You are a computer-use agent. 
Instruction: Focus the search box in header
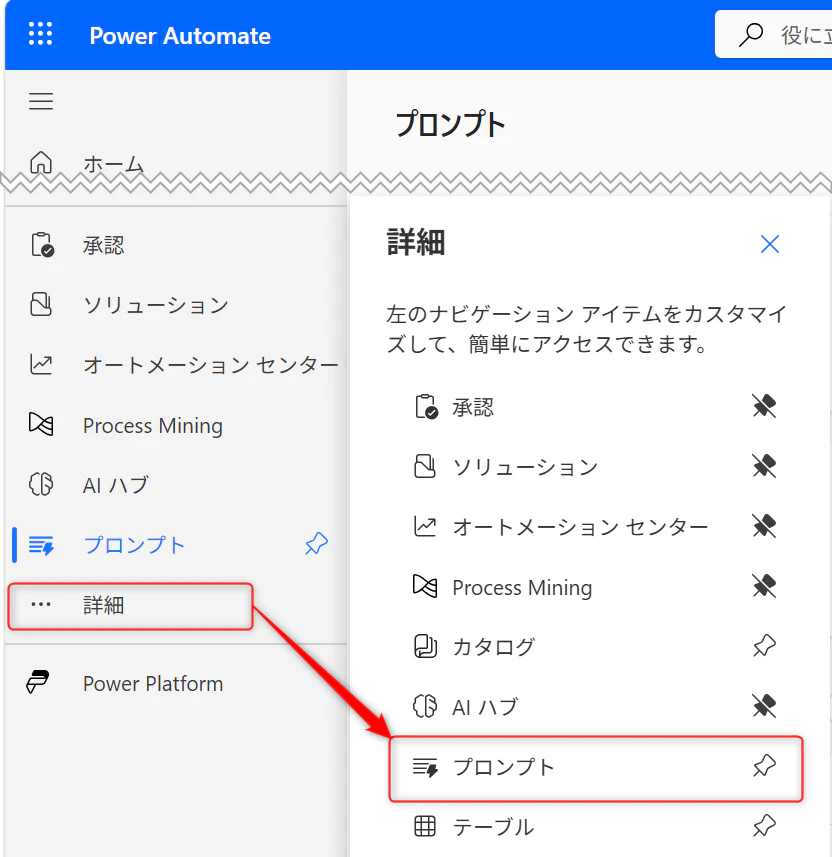[x=773, y=34]
